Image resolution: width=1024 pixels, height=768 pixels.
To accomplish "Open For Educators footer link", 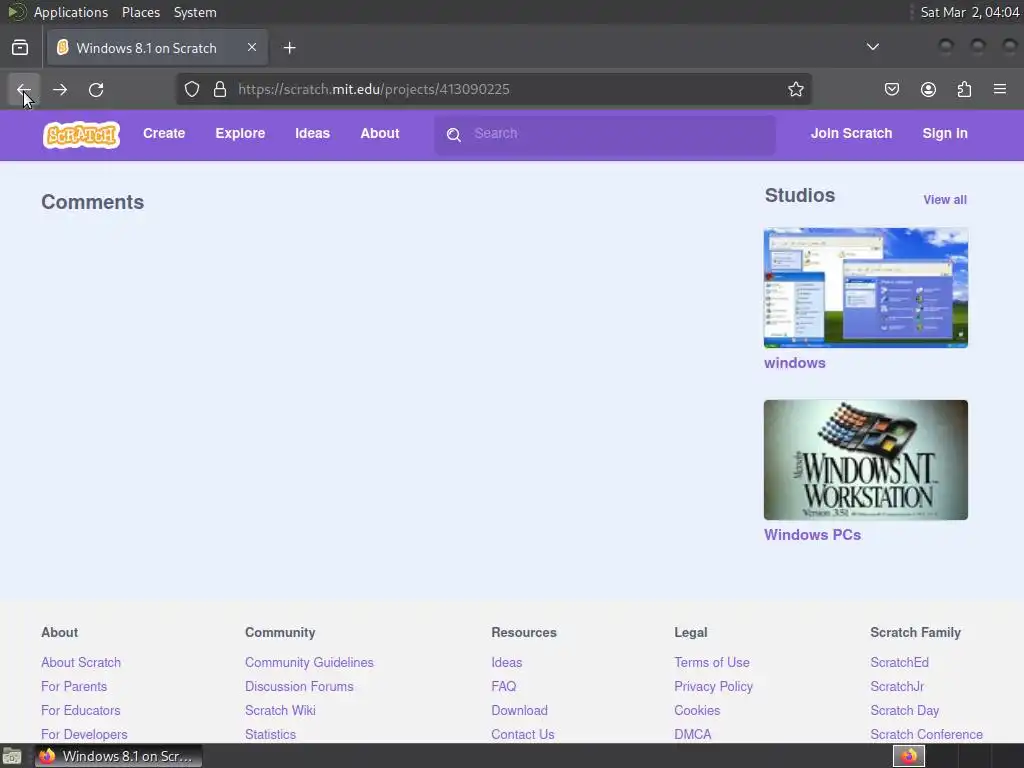I will pos(80,711).
